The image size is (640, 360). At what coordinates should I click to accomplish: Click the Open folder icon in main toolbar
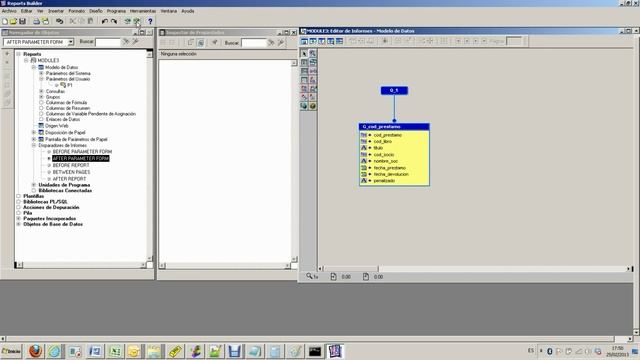[13, 21]
